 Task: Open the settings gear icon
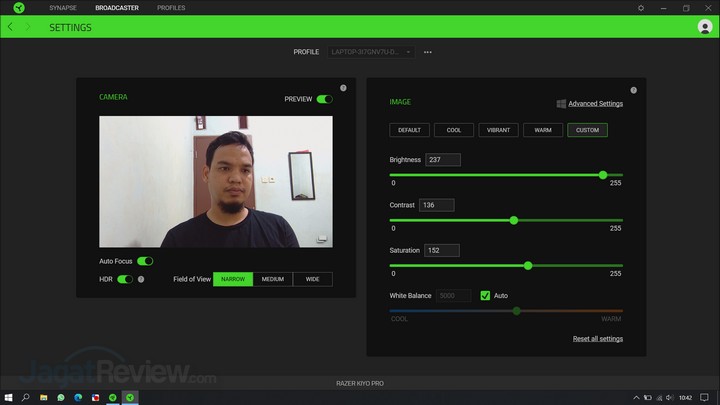[641, 8]
